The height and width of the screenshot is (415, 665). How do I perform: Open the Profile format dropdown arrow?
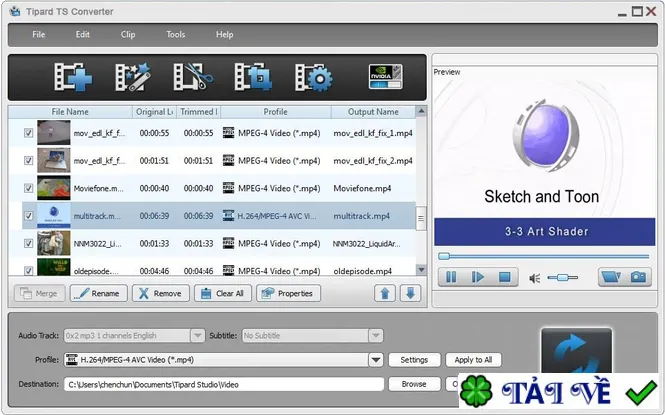tap(376, 360)
